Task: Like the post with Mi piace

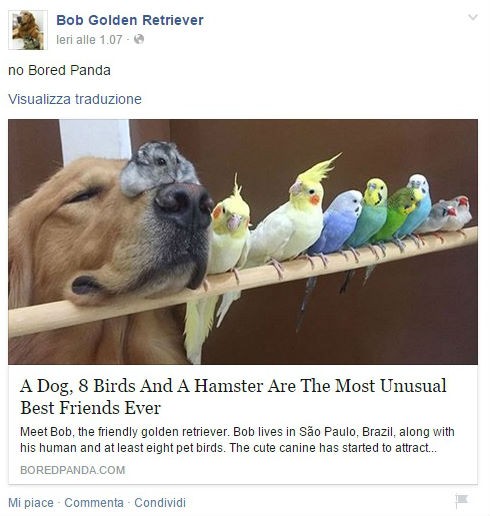Action: tap(31, 503)
